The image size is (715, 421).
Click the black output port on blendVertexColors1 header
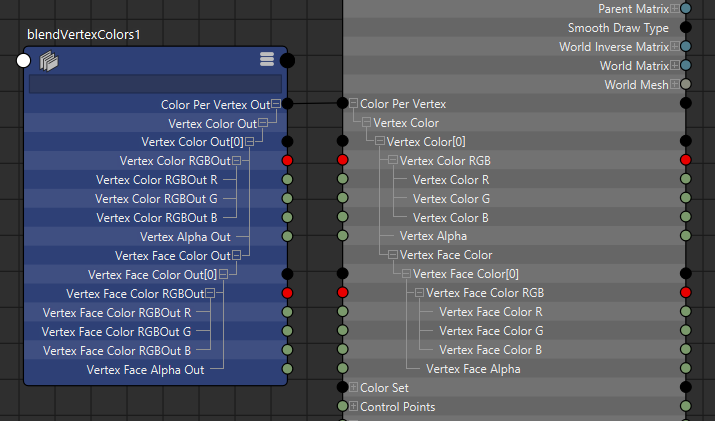(287, 61)
